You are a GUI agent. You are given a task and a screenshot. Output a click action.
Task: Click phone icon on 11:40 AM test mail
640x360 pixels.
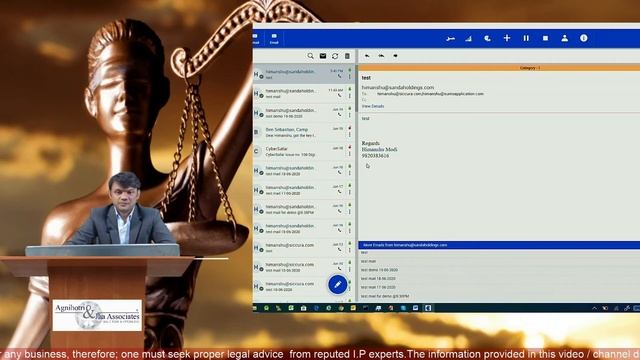click(340, 96)
